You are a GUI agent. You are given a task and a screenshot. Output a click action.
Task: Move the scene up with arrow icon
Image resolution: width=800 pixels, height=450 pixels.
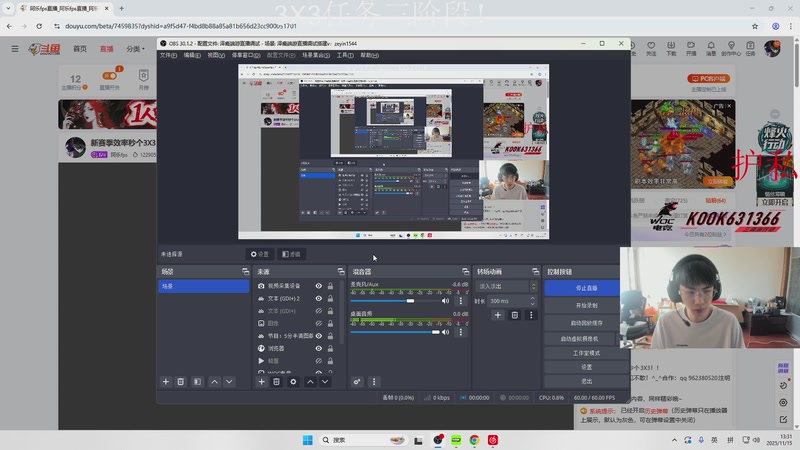click(x=215, y=382)
